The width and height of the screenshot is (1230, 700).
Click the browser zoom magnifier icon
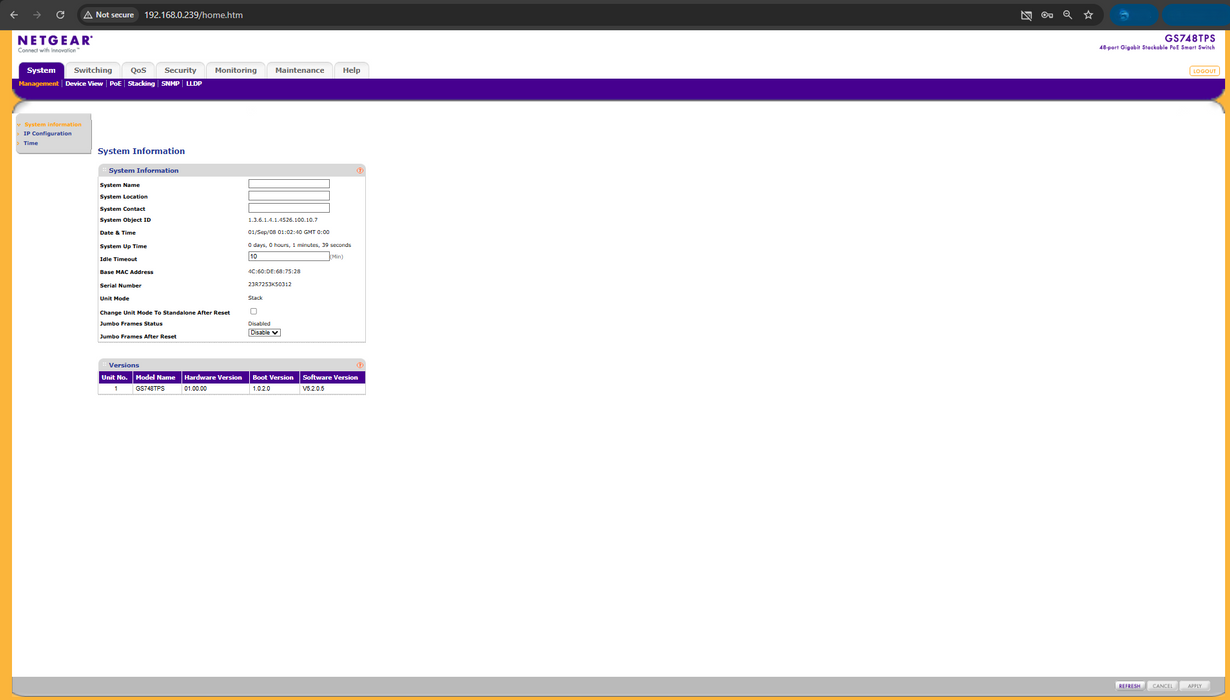pos(1067,15)
